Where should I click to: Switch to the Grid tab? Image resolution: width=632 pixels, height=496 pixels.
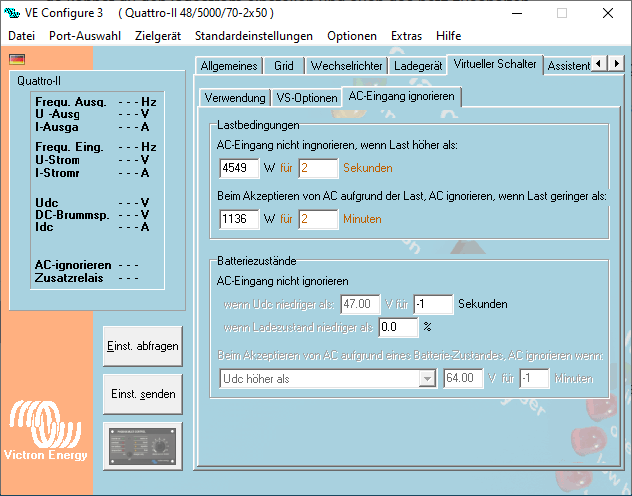click(x=284, y=66)
